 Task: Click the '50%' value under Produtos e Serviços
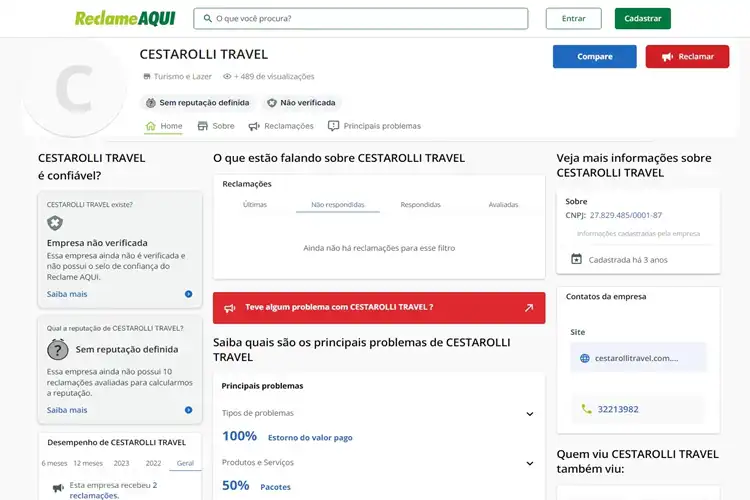235,486
